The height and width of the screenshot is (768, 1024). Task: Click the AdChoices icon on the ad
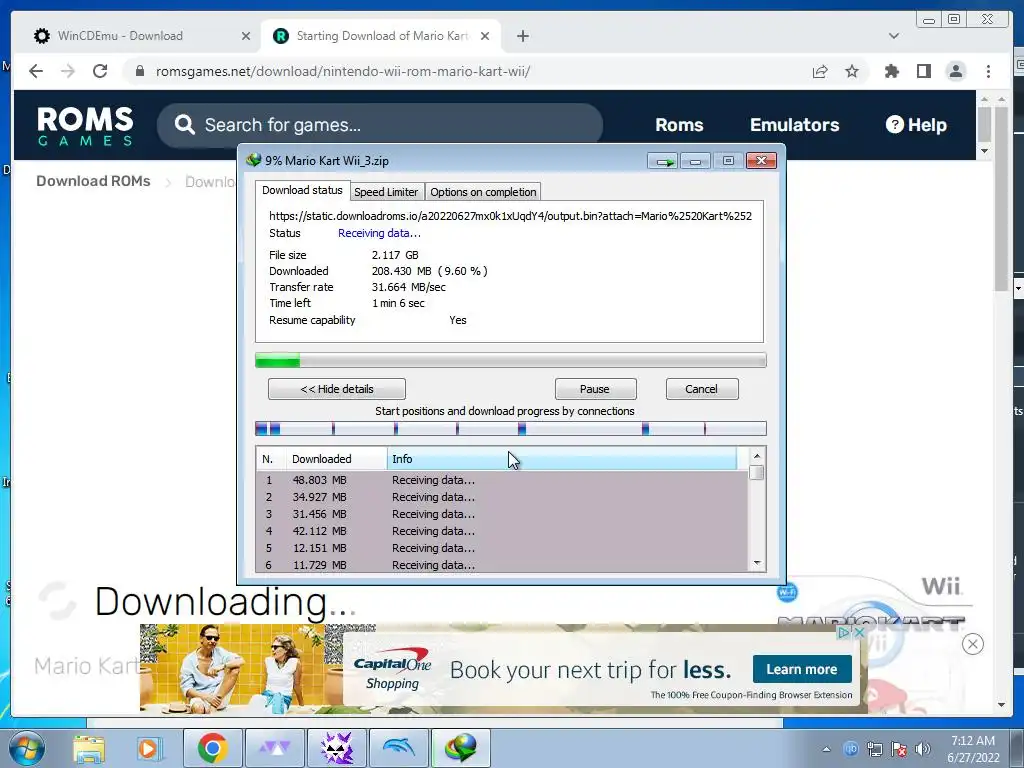pos(844,632)
